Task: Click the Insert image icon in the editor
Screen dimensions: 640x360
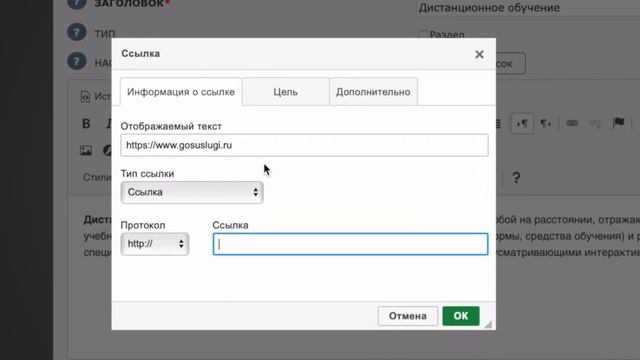Action: (86, 150)
